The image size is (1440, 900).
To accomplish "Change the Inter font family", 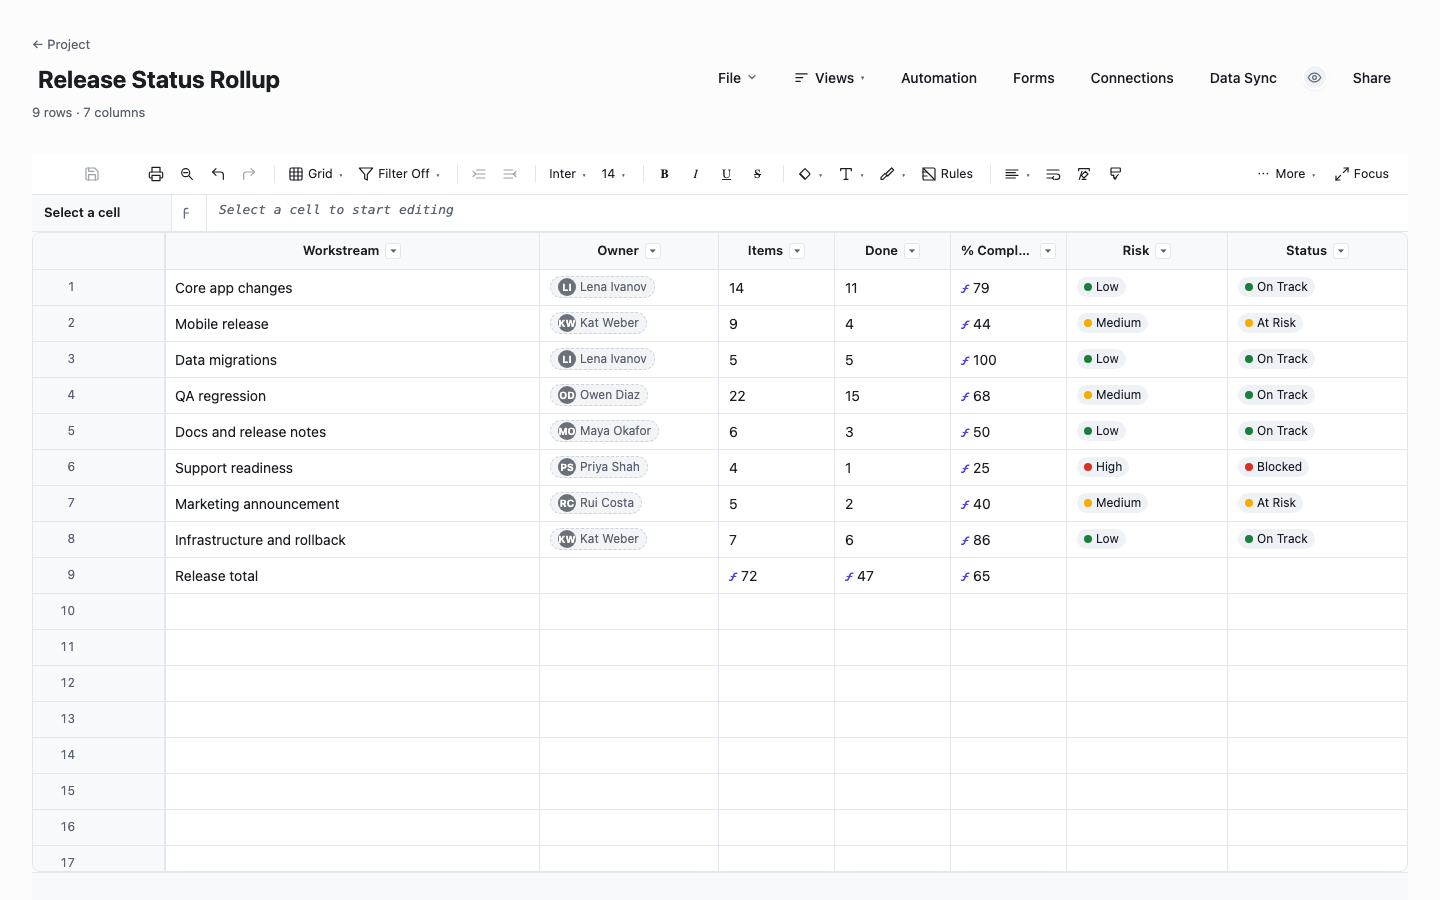I will coord(568,174).
